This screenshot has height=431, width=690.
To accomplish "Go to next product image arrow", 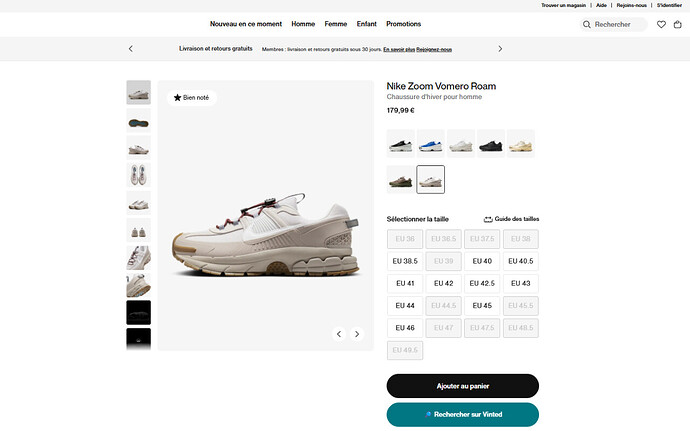I will (357, 334).
